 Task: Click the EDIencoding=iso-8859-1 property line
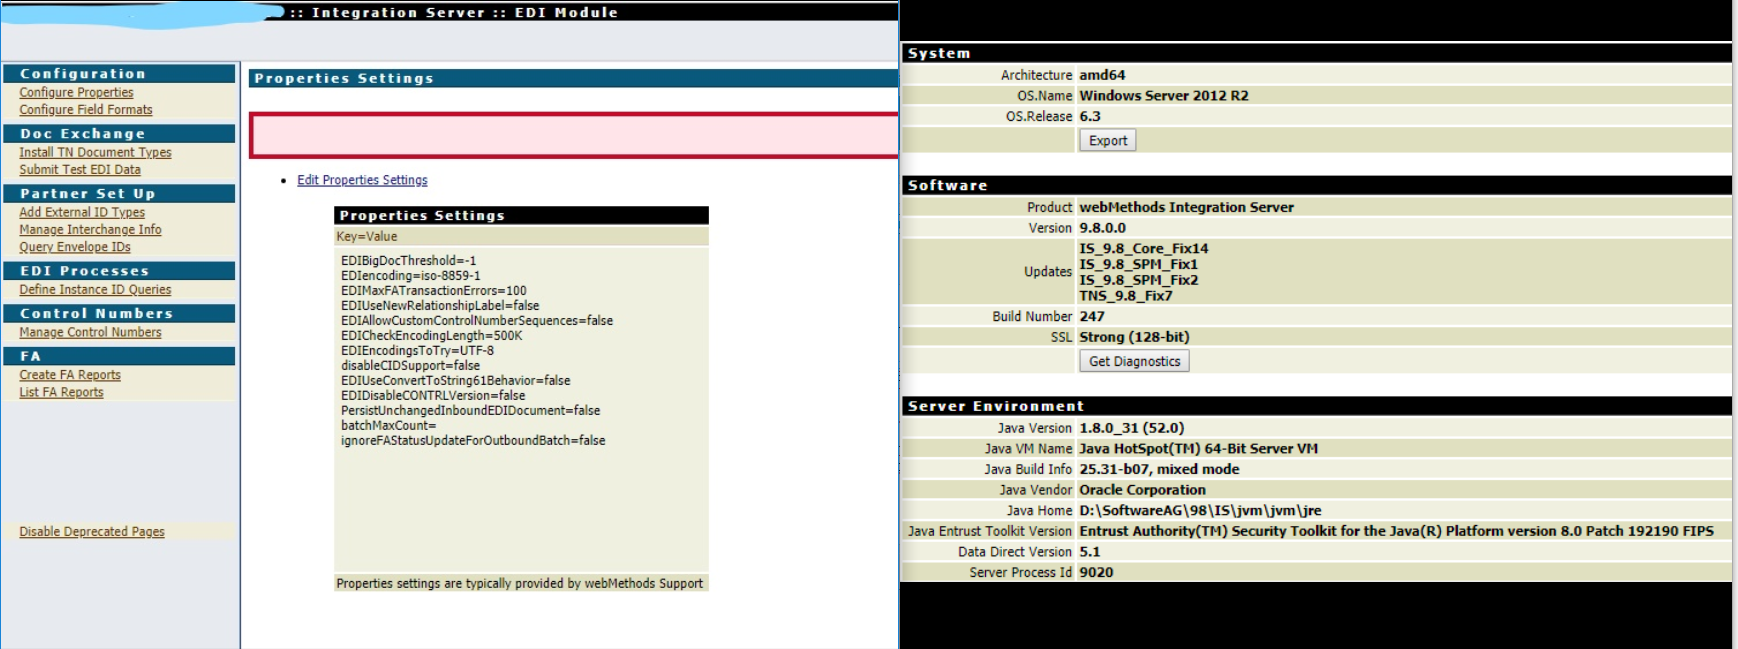point(410,276)
